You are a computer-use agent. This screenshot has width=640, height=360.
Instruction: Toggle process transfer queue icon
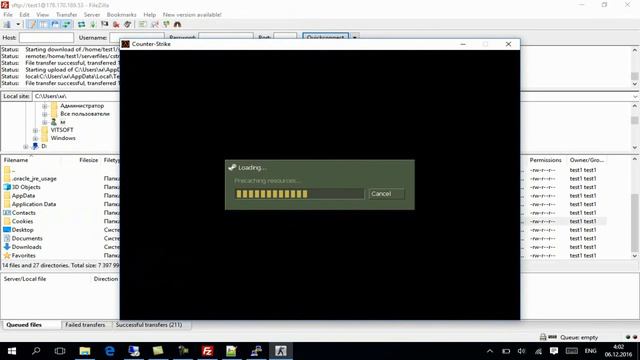pos(93,24)
